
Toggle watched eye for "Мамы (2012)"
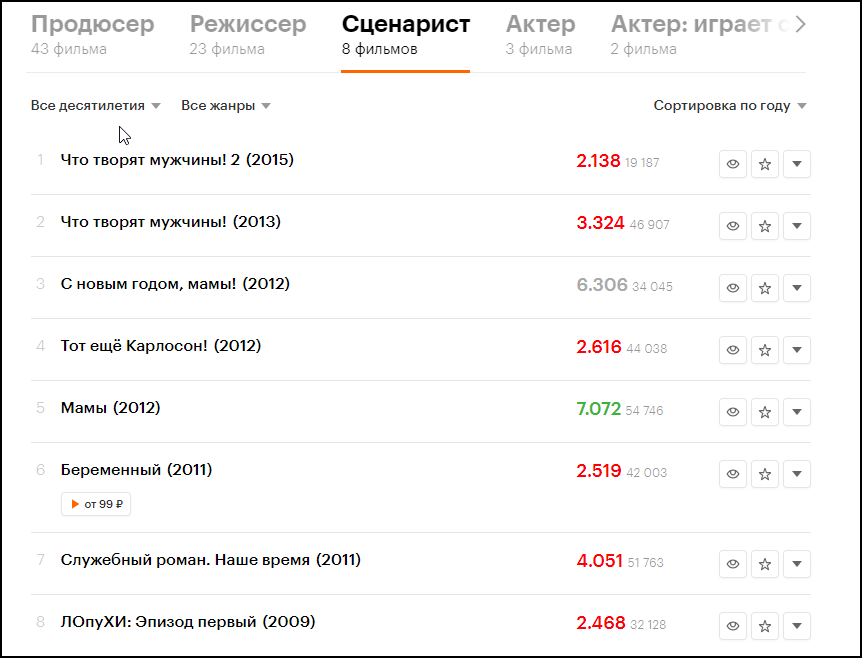733,412
